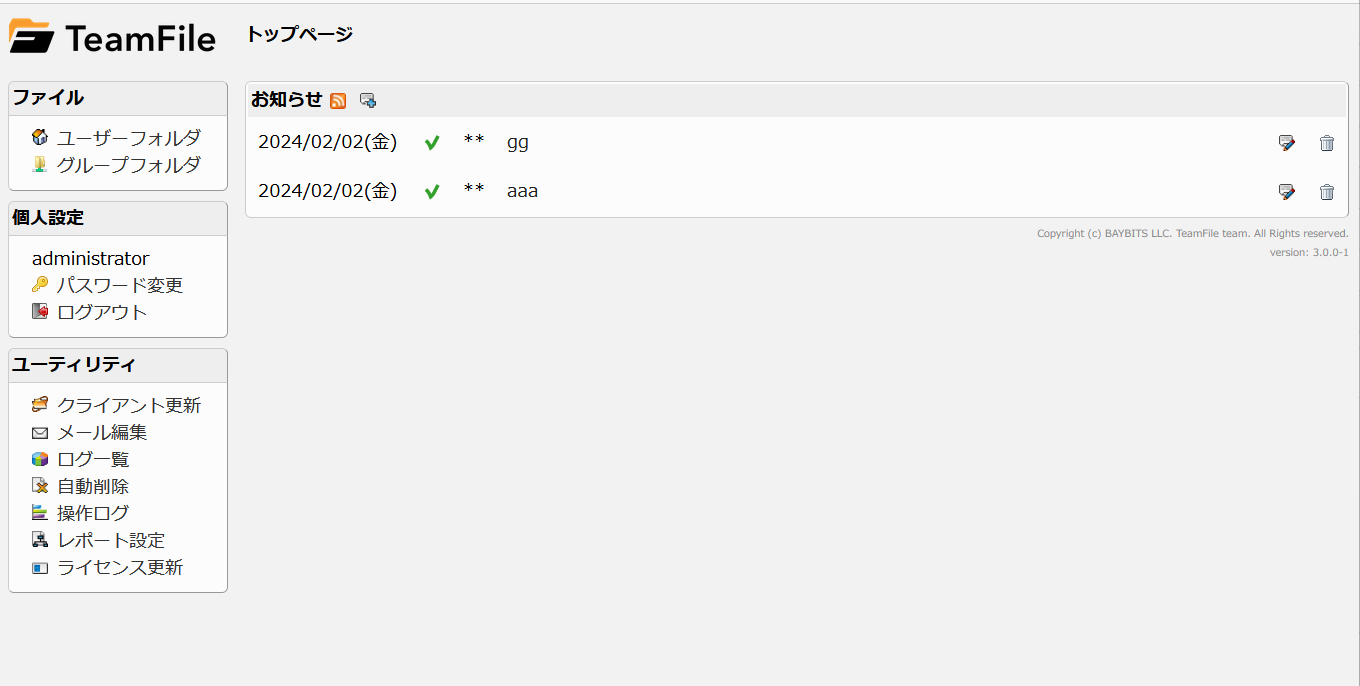
Task: Edit the 'aaa' announcement
Action: coord(1287,192)
